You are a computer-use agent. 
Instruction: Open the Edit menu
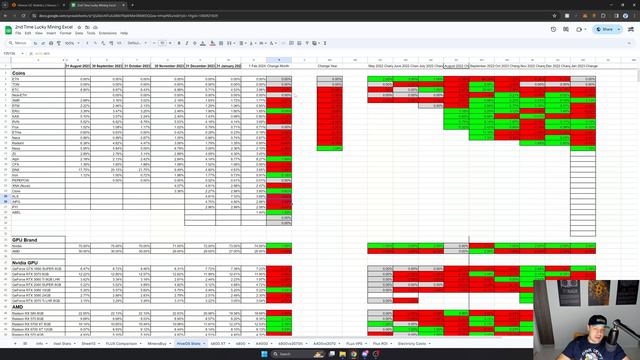tap(28, 33)
